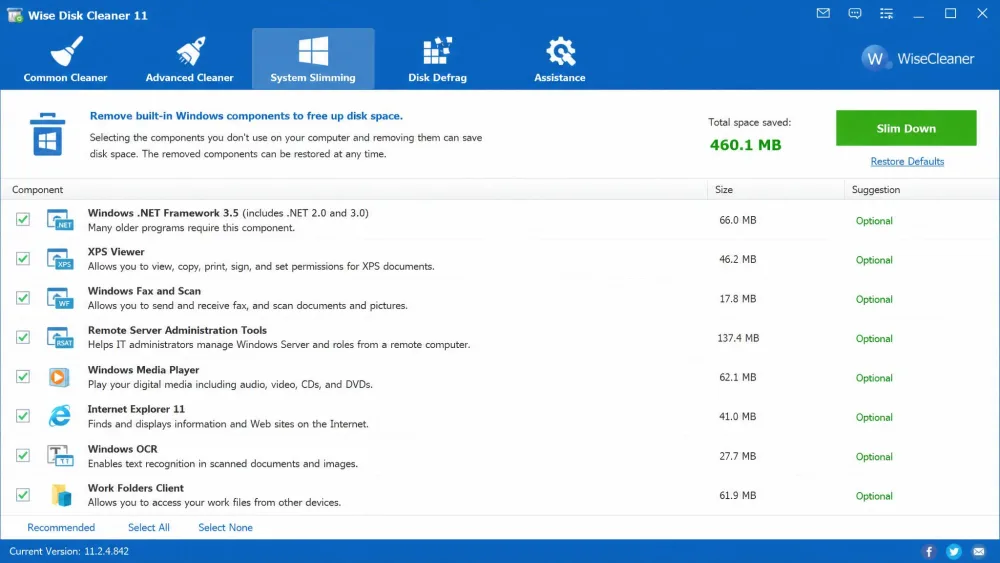The height and width of the screenshot is (563, 1000).
Task: Click the Work Folders Client icon
Action: pyautogui.click(x=61, y=495)
